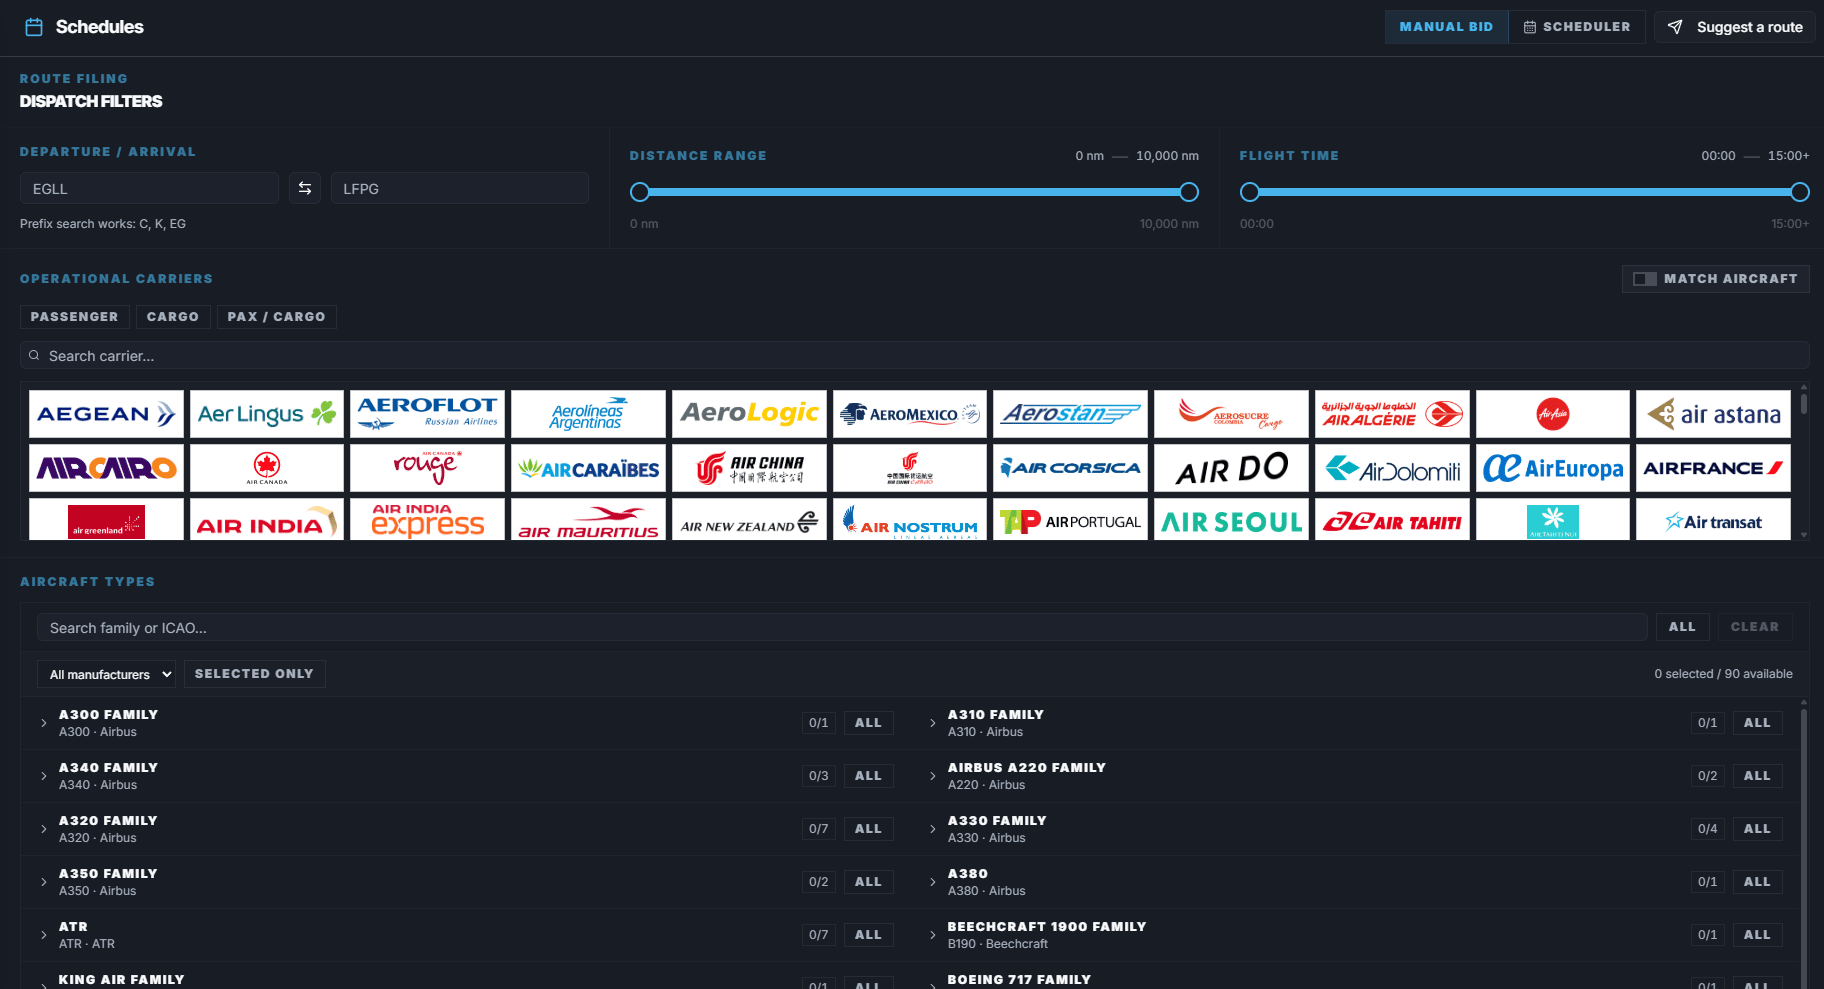The width and height of the screenshot is (1824, 989).
Task: Click the flight time minimum handle
Action: (1250, 192)
